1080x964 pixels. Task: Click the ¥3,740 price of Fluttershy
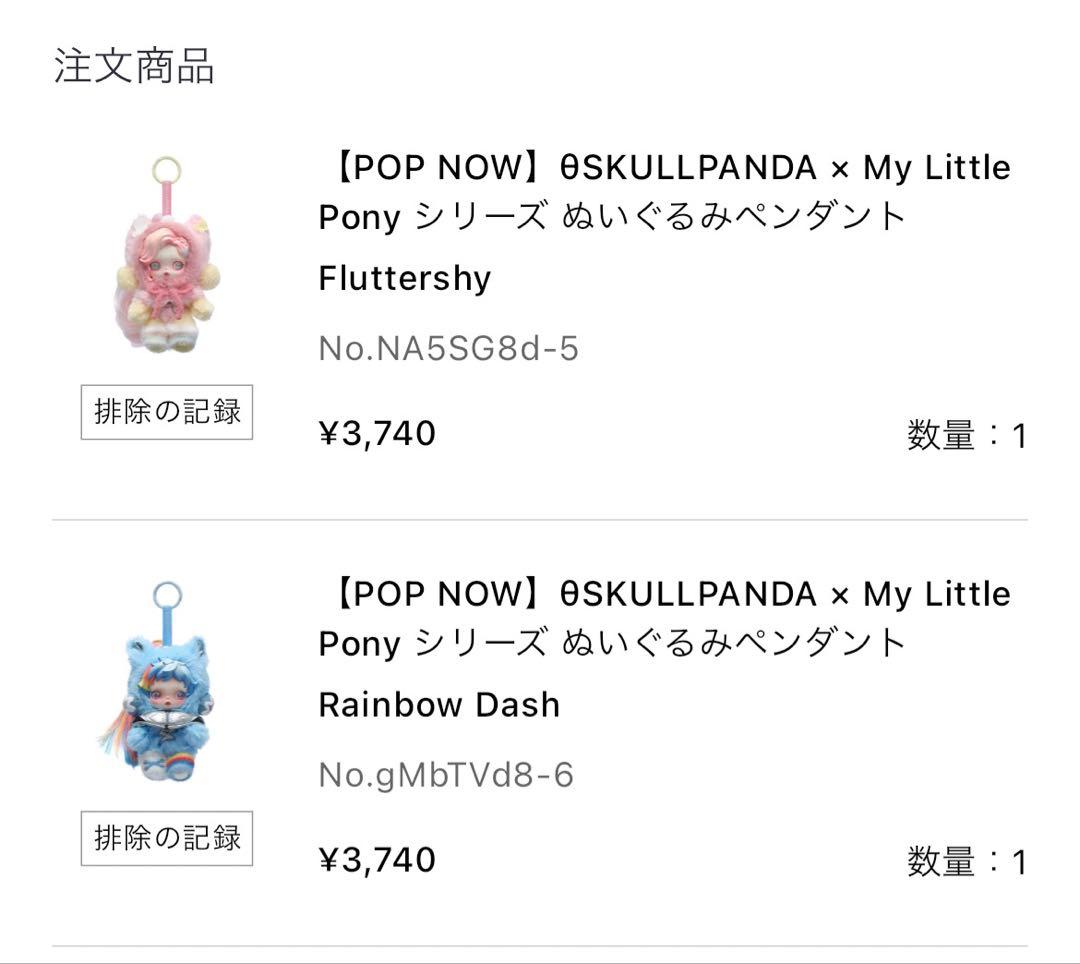pos(377,434)
